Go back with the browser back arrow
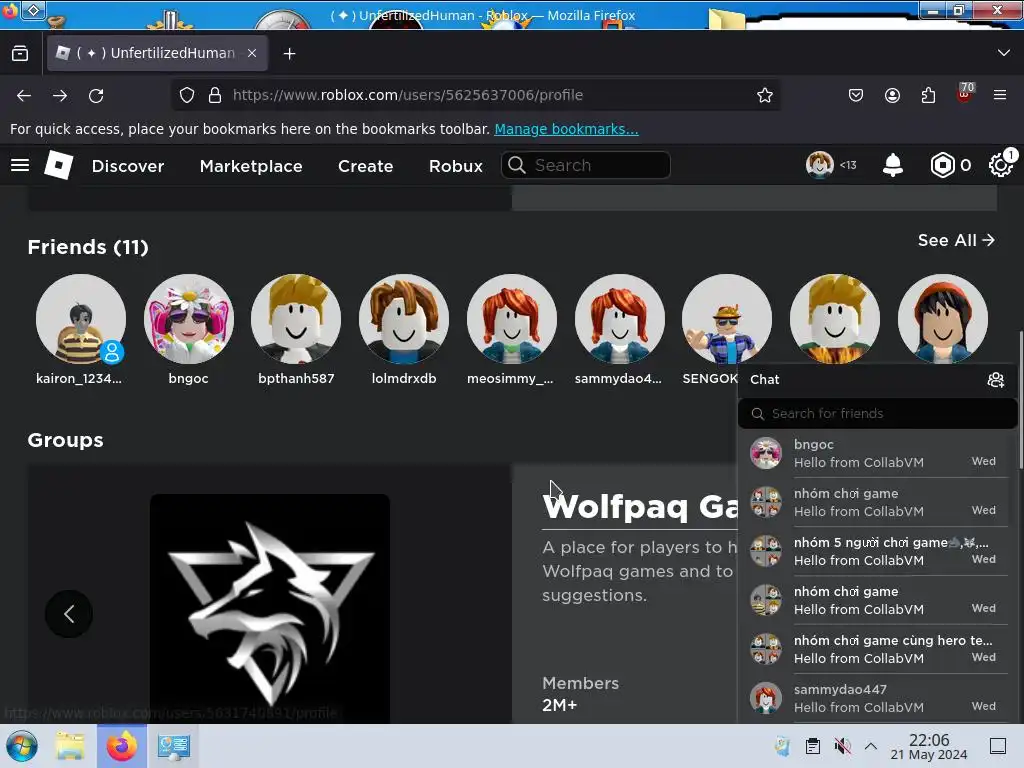The image size is (1024, 768). point(24,95)
